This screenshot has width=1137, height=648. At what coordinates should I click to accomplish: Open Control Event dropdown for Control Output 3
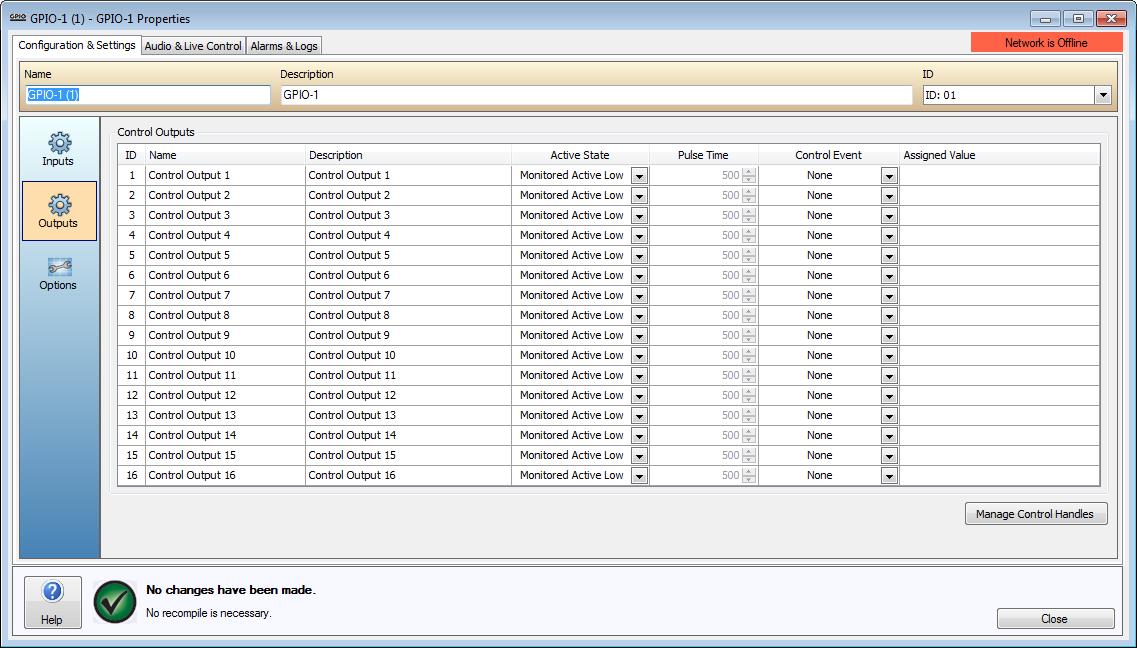pos(889,216)
